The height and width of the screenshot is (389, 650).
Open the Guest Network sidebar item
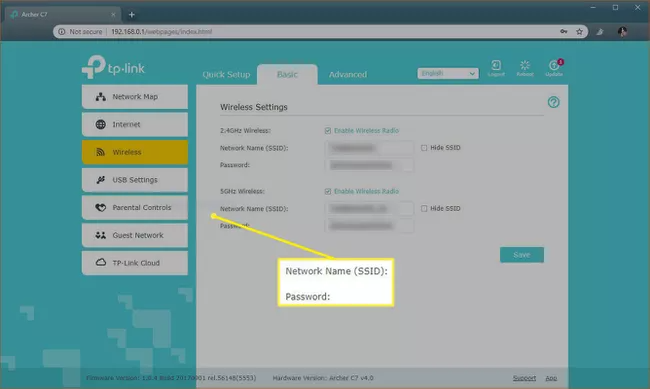[x=135, y=235]
